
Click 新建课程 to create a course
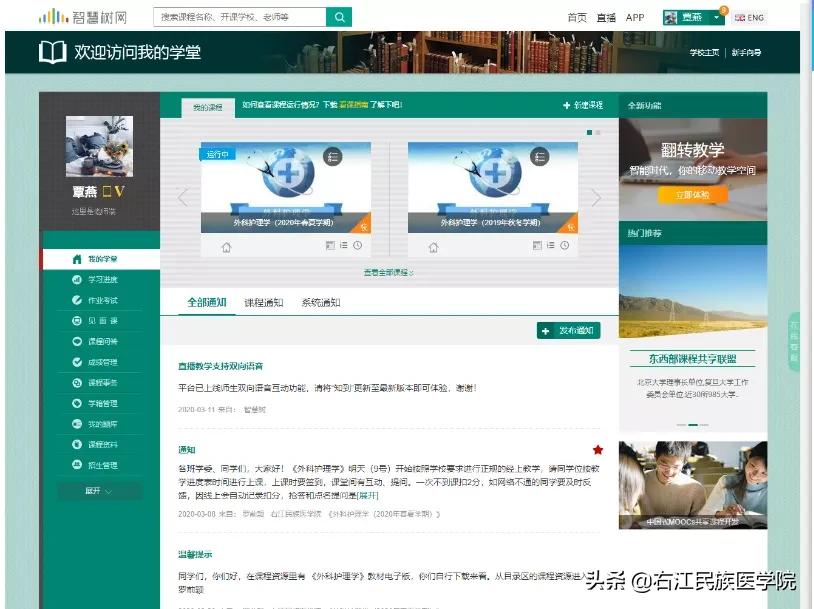coord(581,105)
